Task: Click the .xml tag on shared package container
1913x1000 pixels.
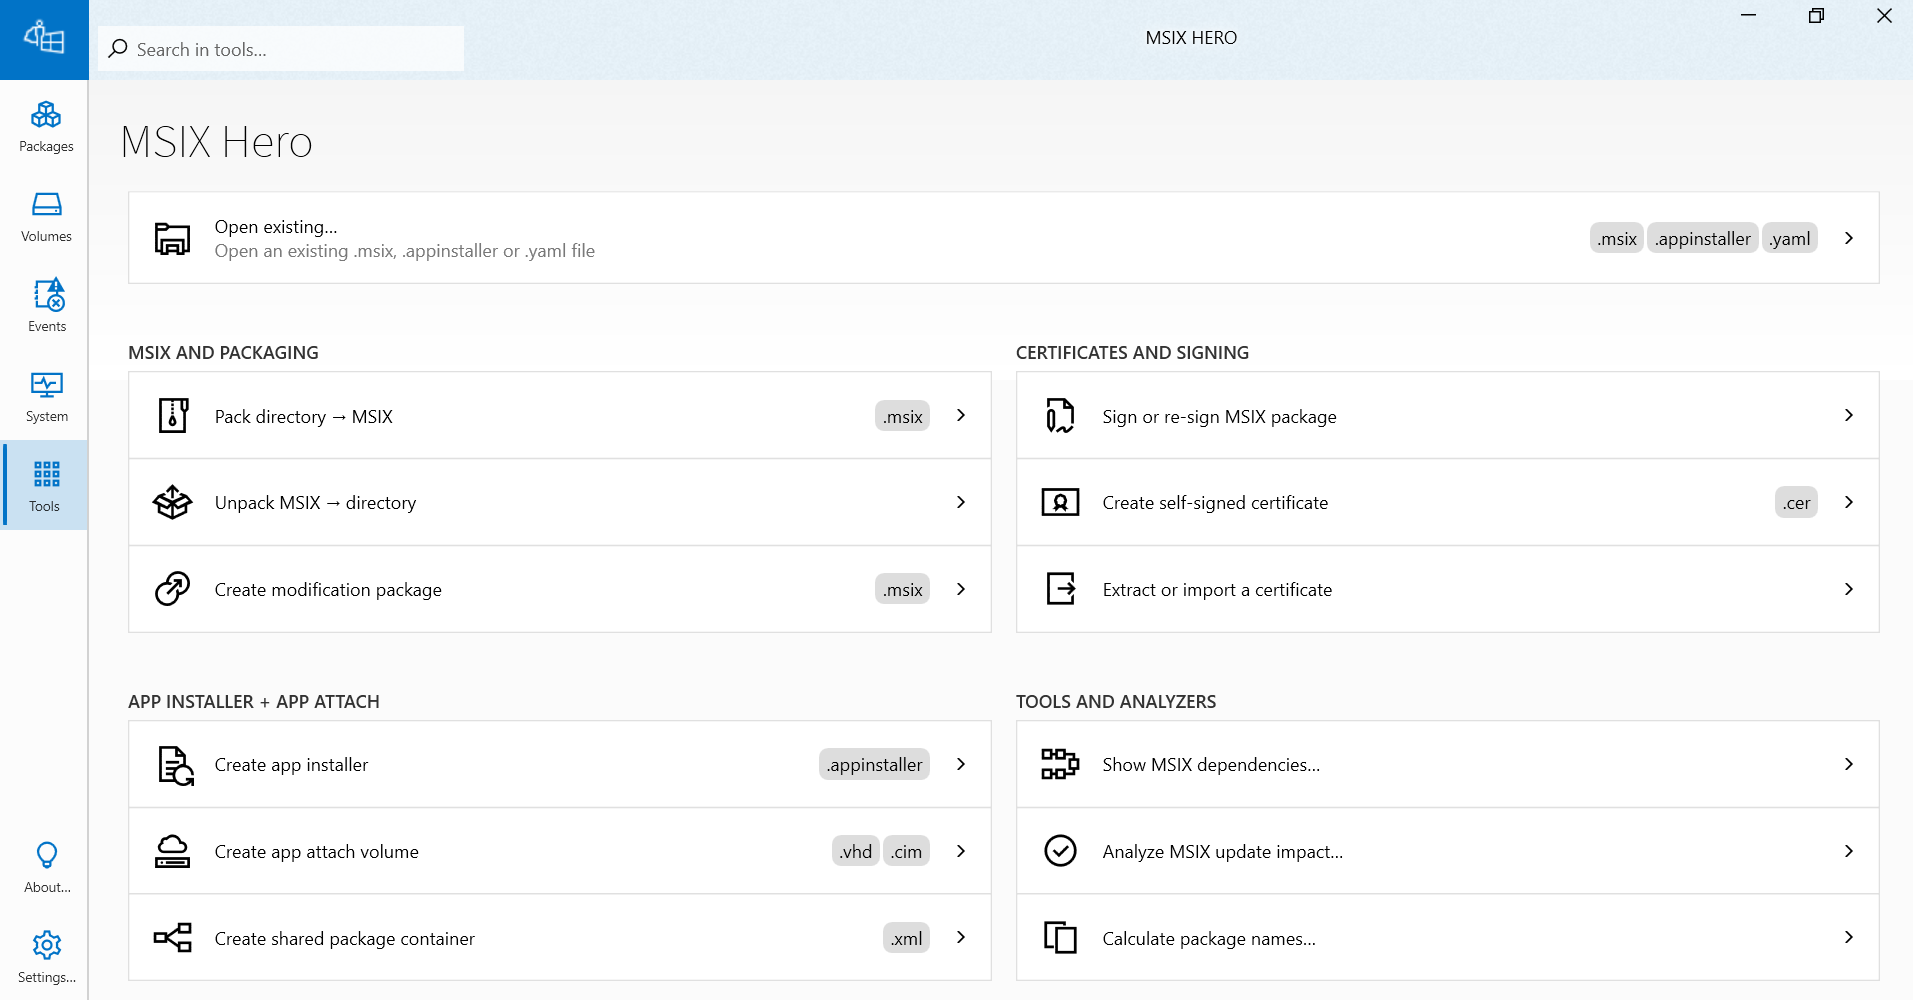Action: 906,938
